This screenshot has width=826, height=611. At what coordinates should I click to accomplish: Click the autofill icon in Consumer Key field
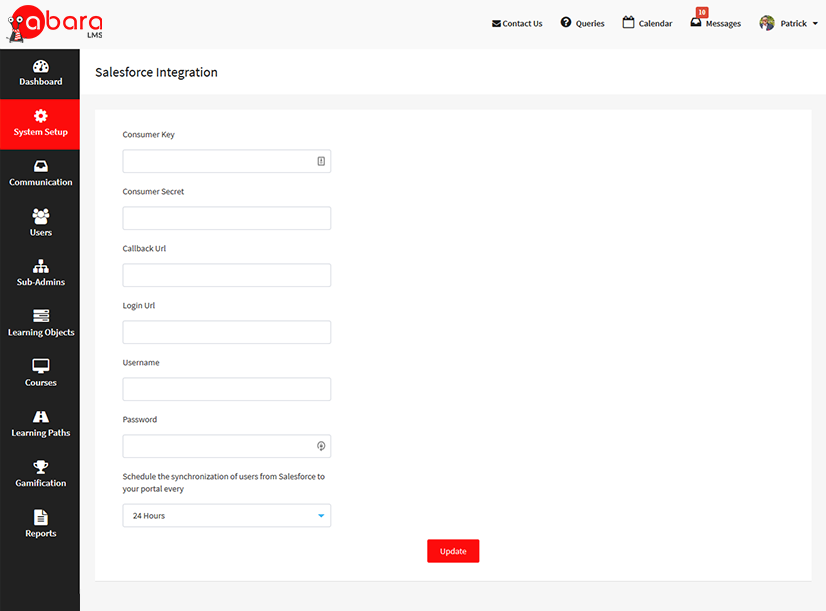click(321, 161)
